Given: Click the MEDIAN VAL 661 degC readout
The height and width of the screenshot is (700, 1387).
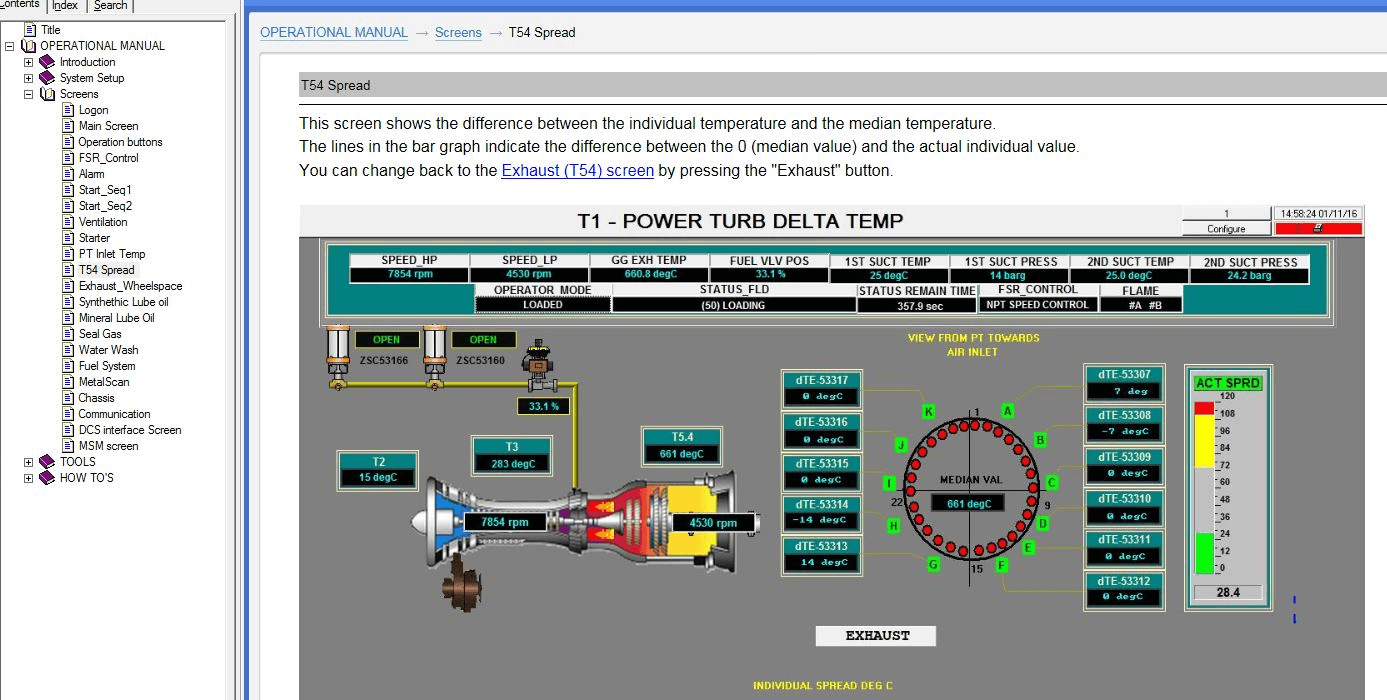Looking at the screenshot, I should [x=968, y=502].
